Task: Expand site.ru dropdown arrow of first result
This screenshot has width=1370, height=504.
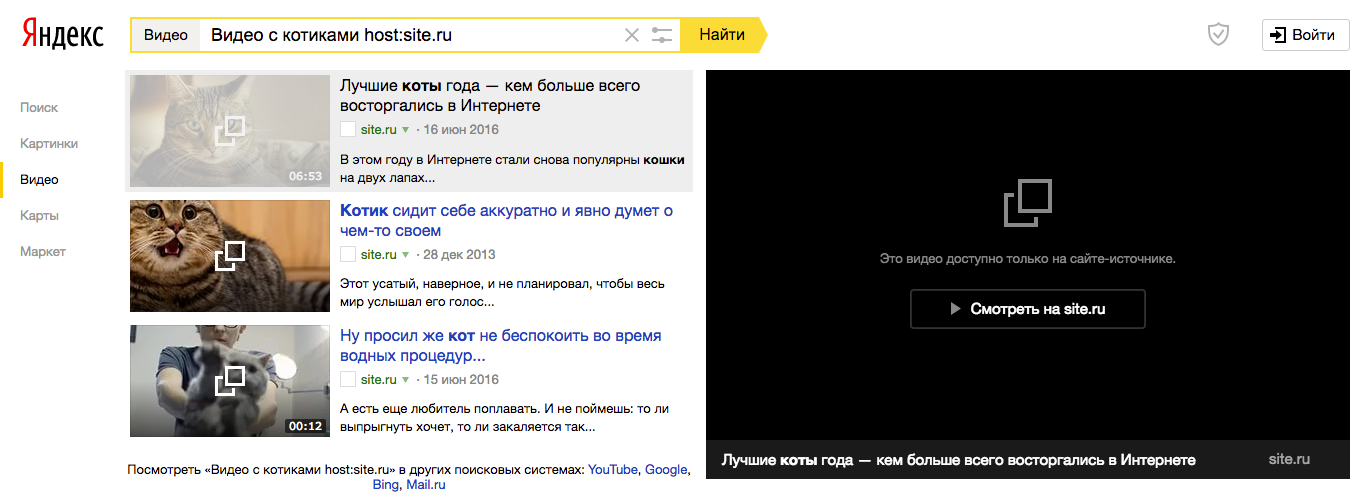Action: (406, 130)
